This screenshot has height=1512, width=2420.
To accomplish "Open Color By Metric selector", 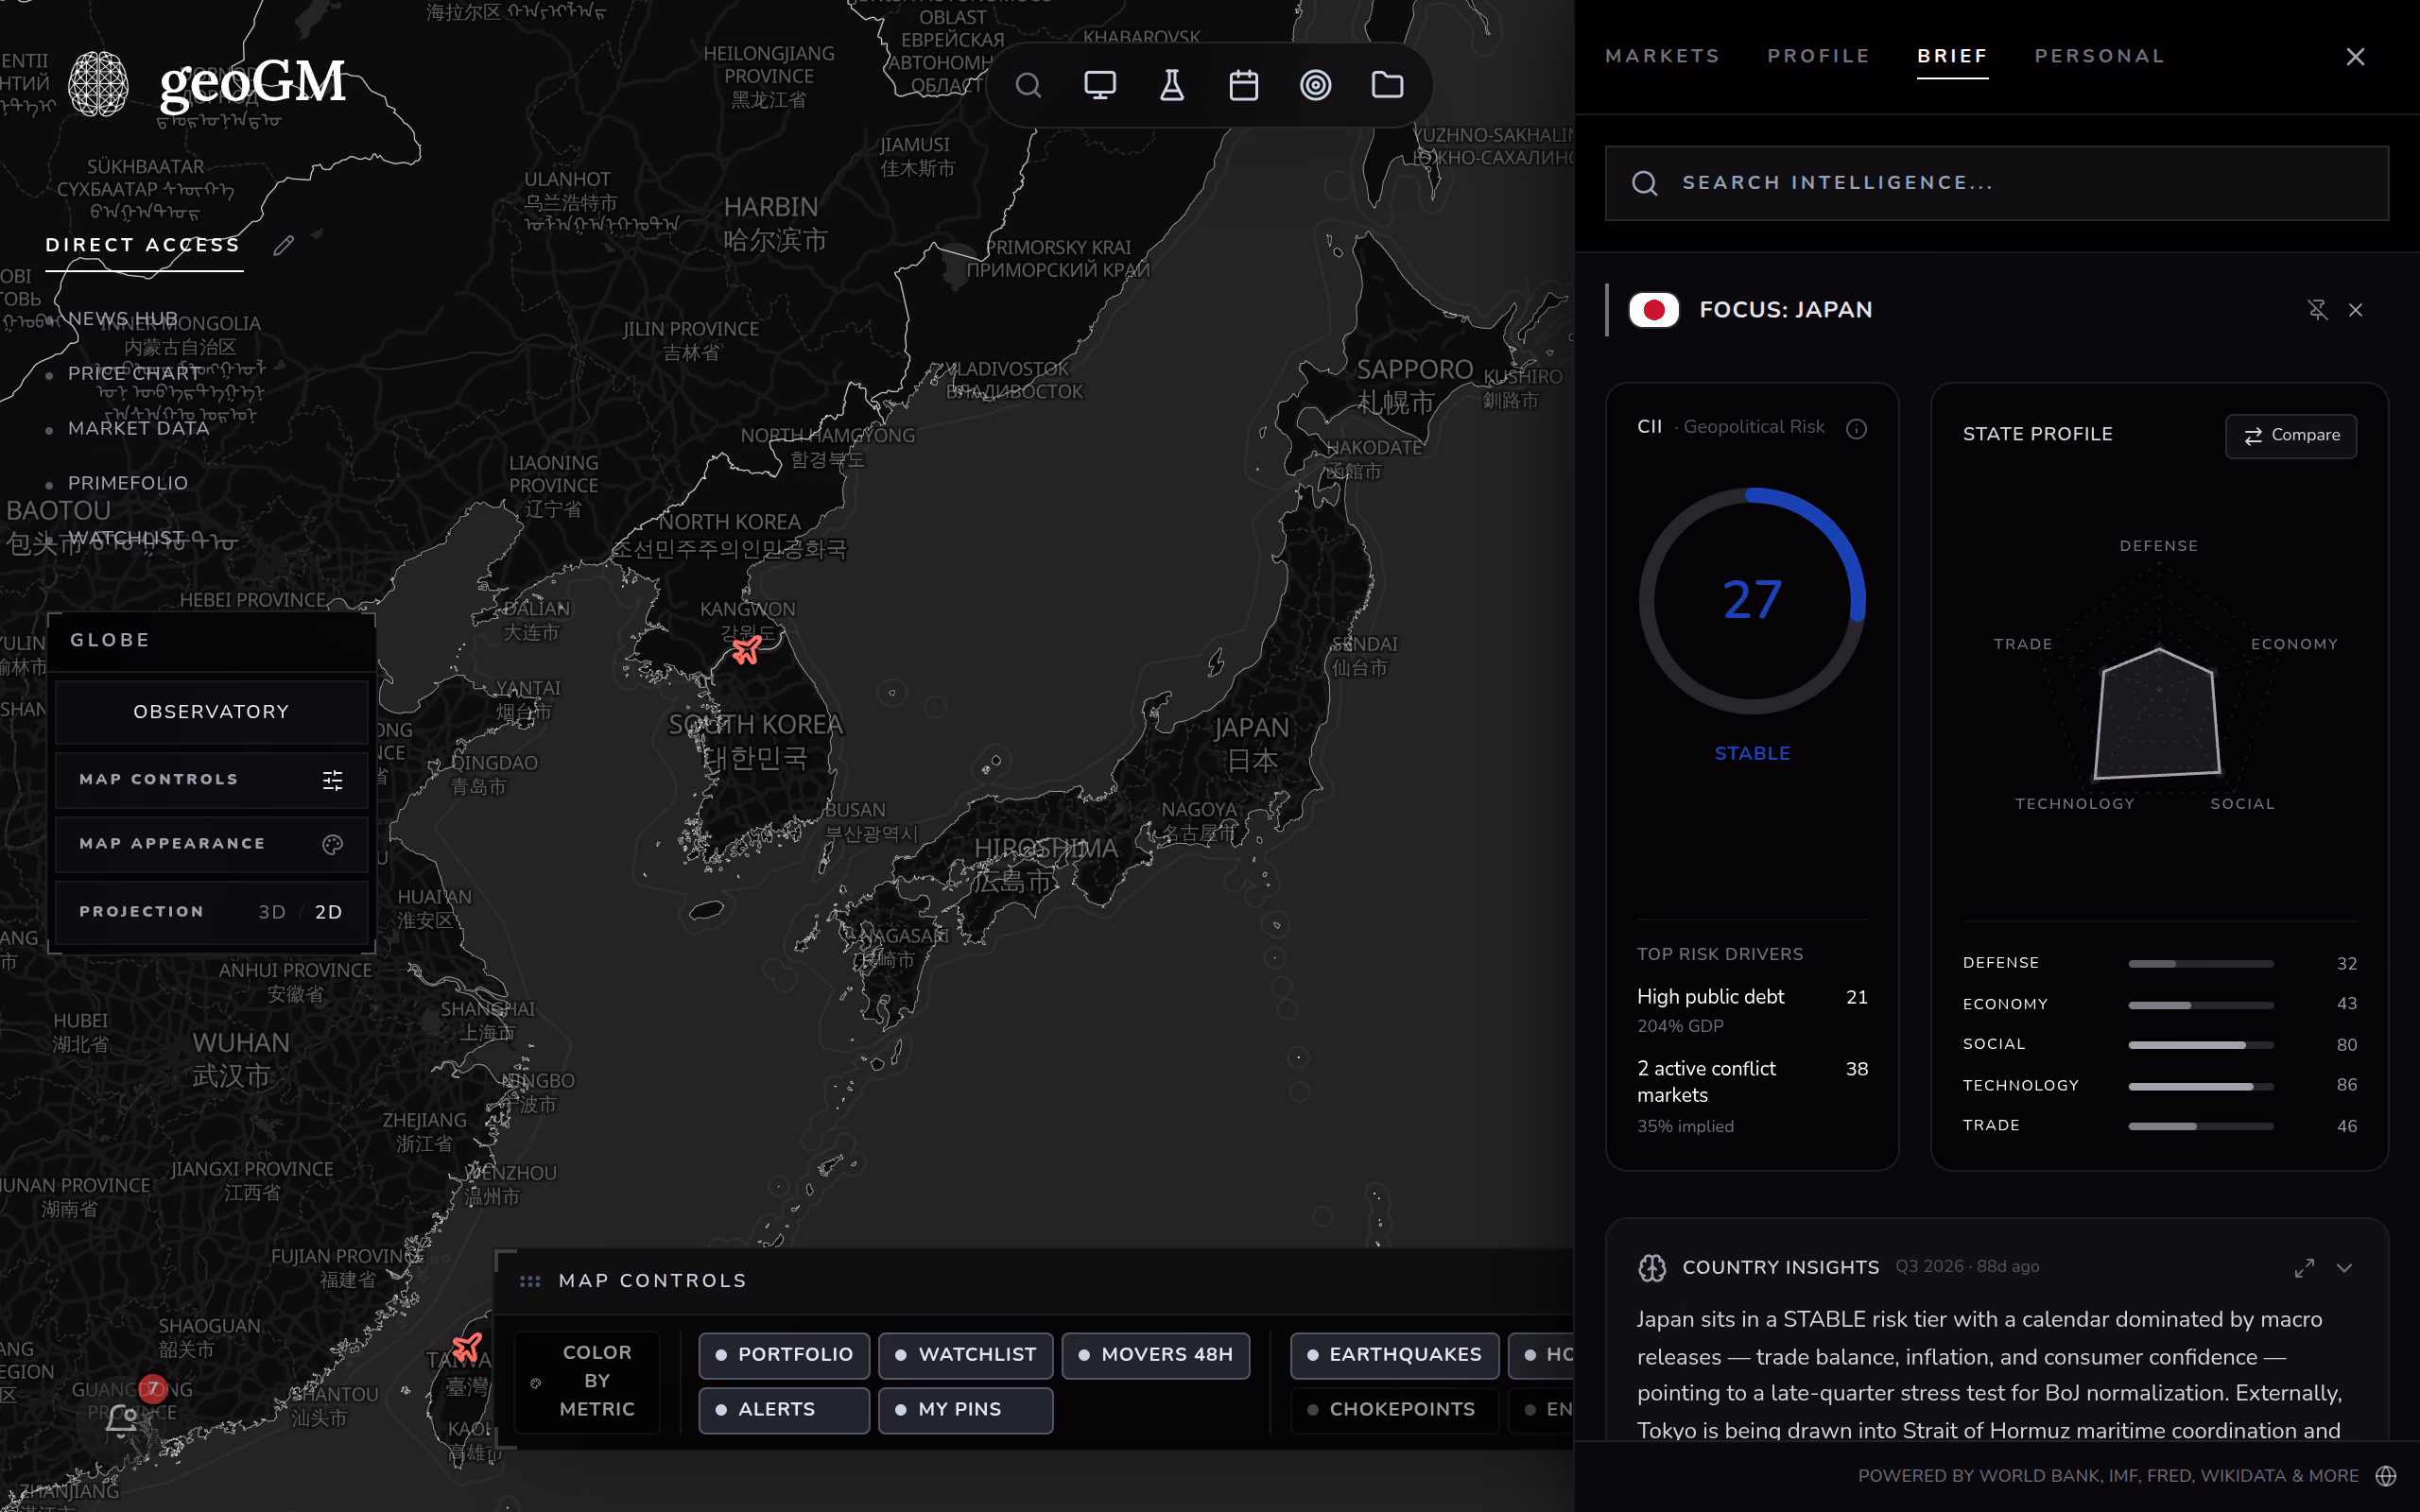I will 587,1382.
